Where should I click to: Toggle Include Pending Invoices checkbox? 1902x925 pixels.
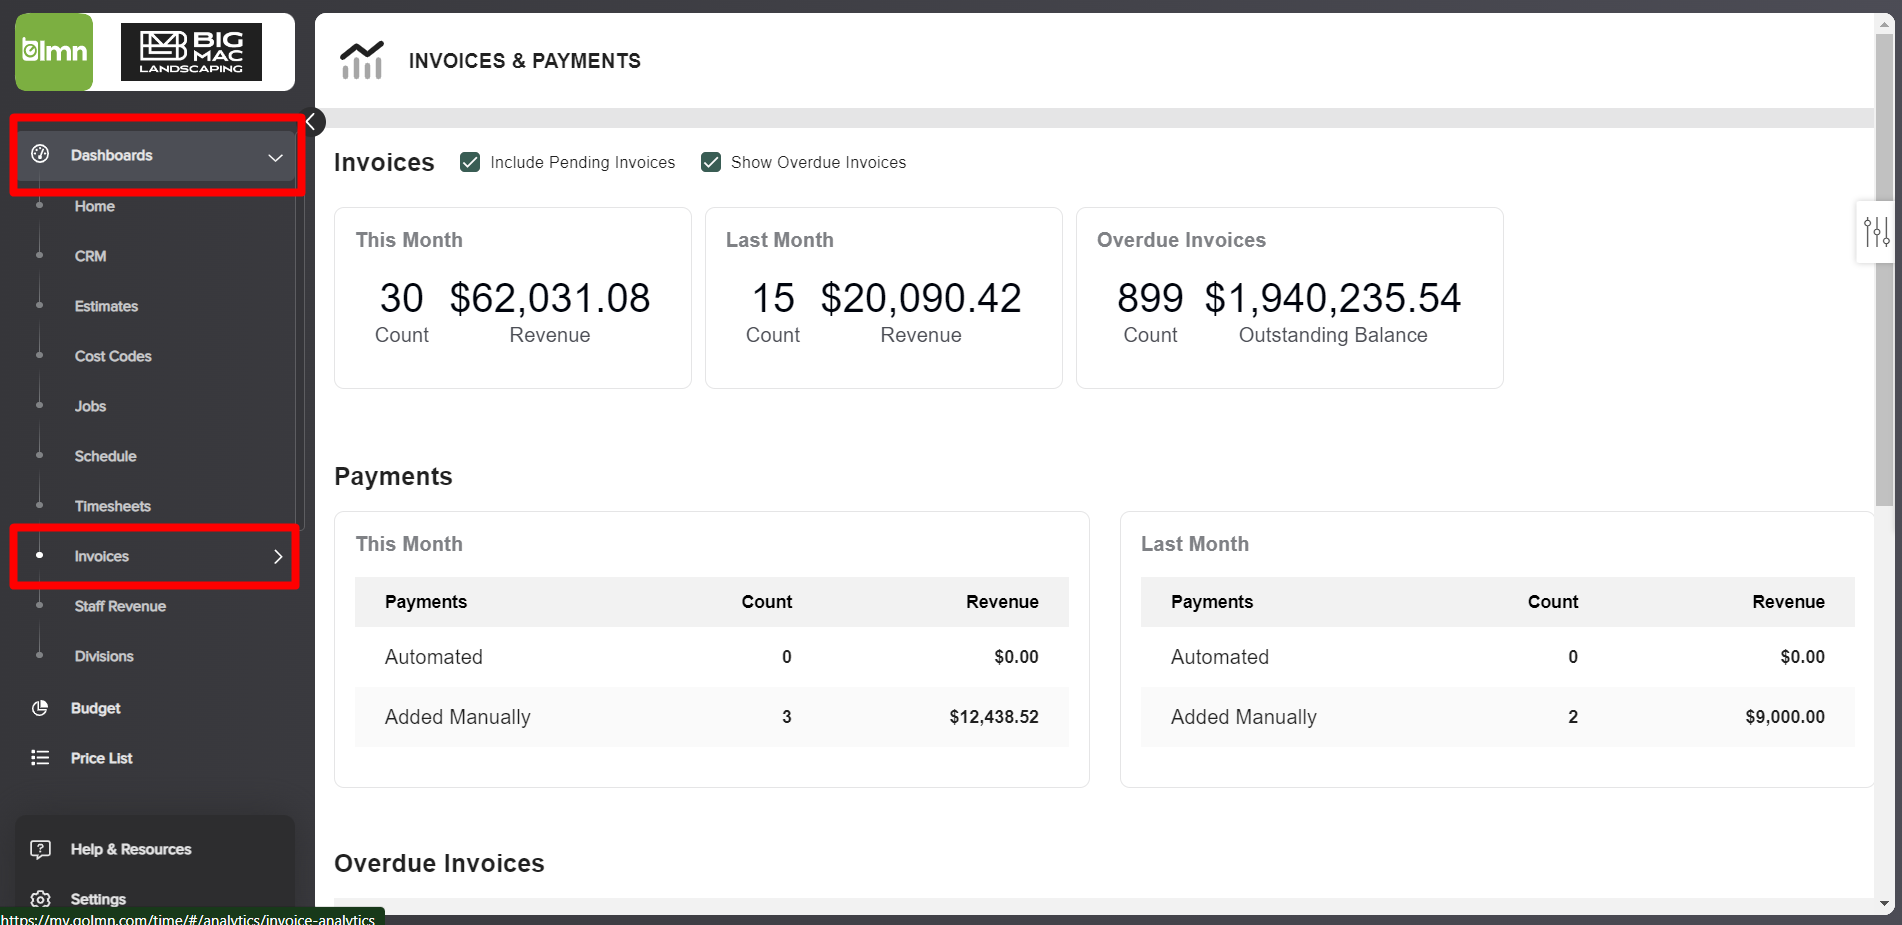pyautogui.click(x=470, y=162)
